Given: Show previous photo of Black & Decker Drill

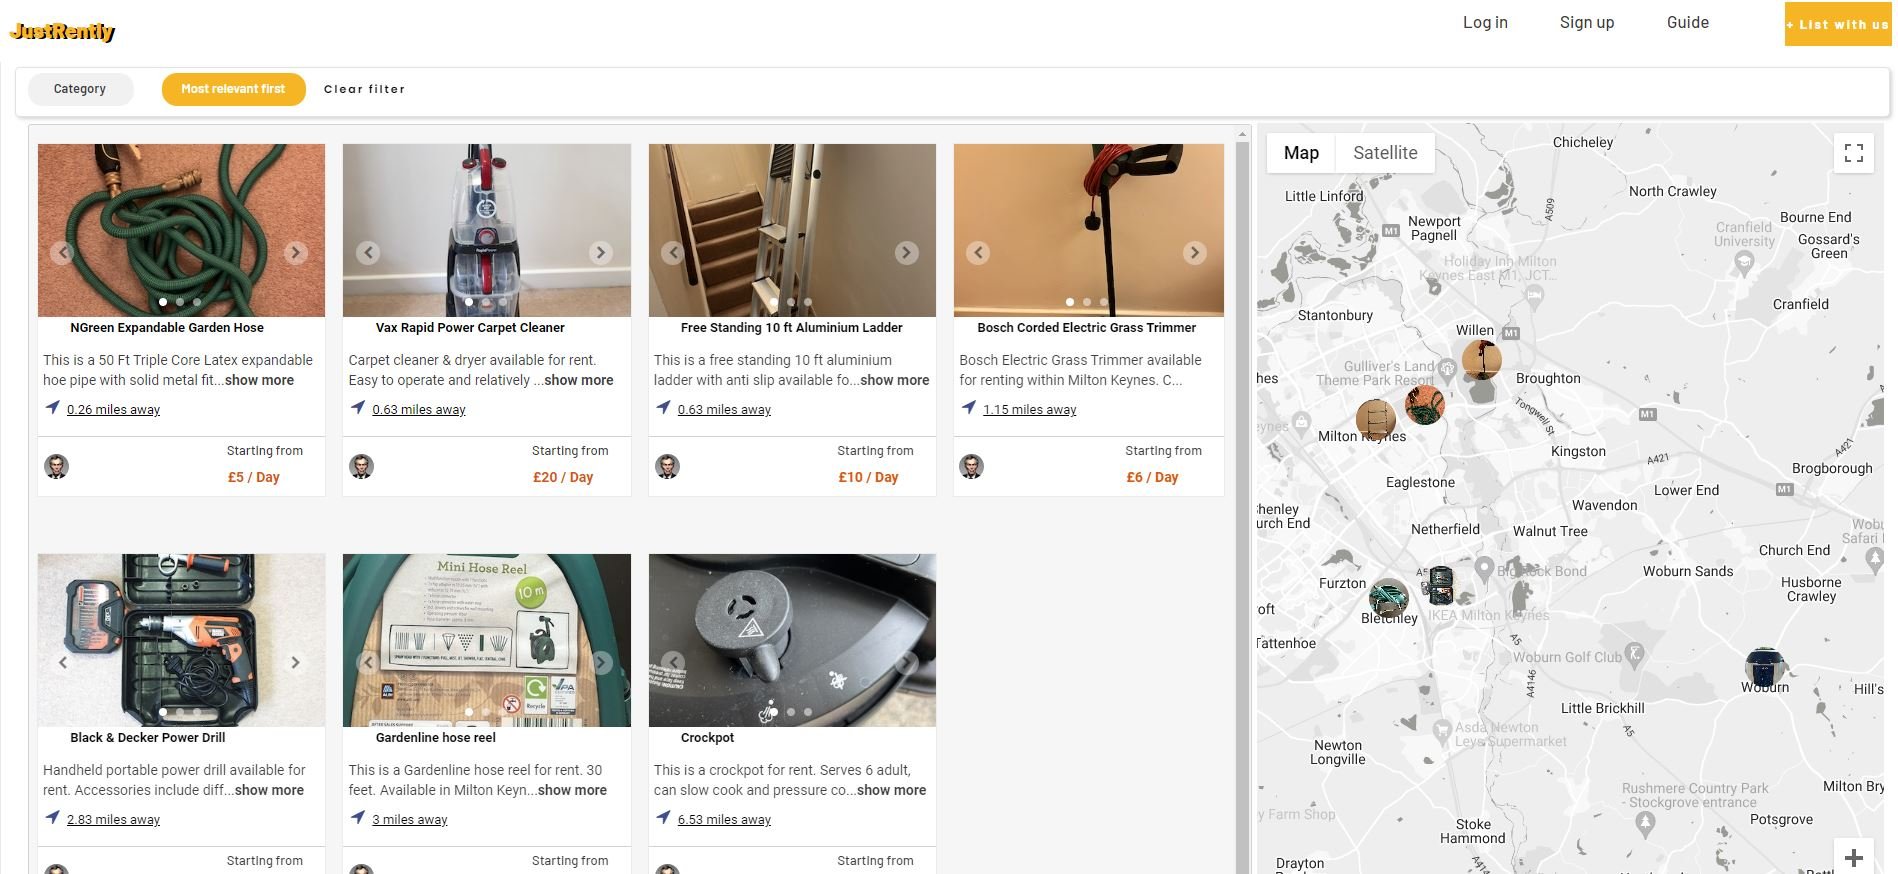Looking at the screenshot, I should 62,662.
